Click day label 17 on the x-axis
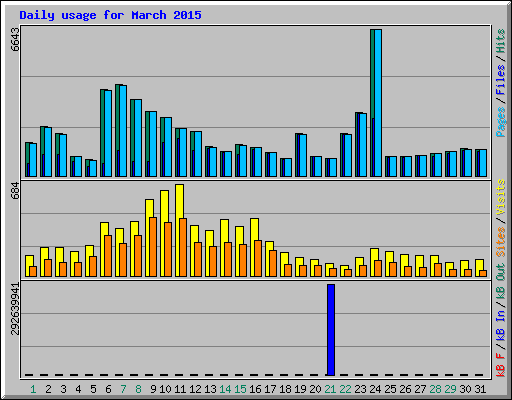The height and width of the screenshot is (400, 512). (x=270, y=389)
